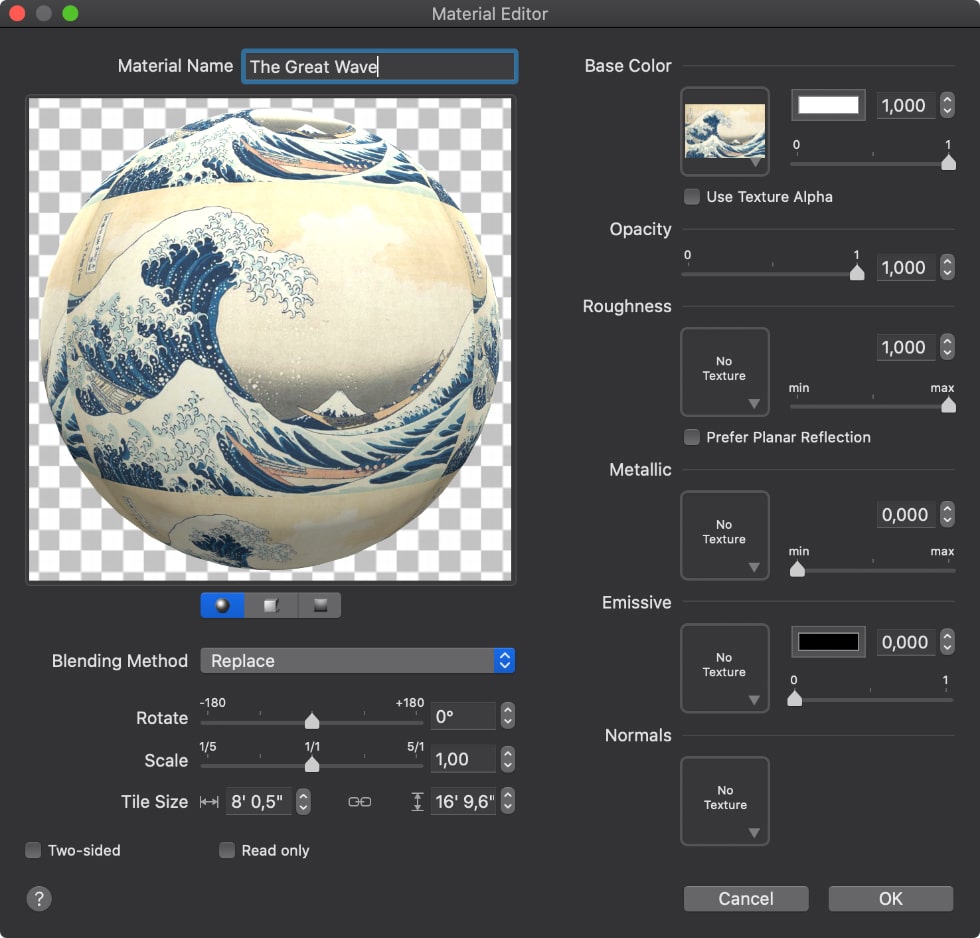Click the Emissive slider handle
This screenshot has height=938, width=980.
794,698
